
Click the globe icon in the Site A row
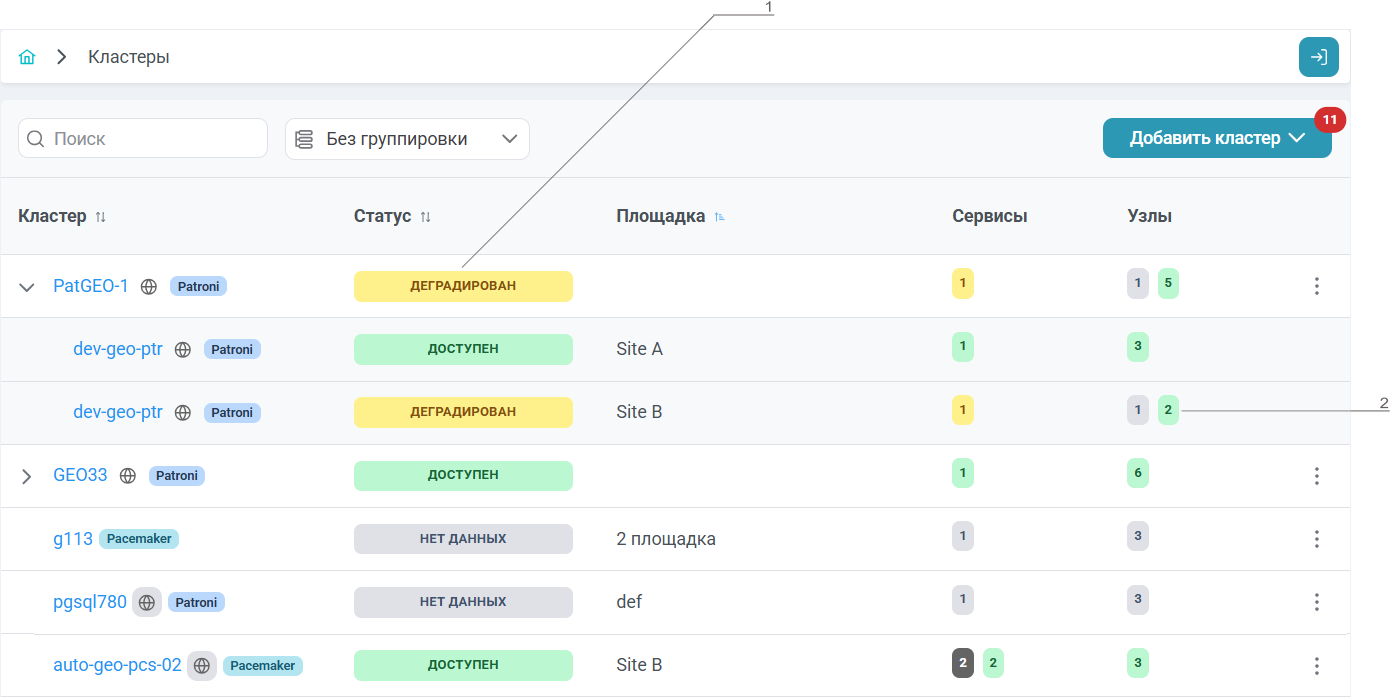pyautogui.click(x=183, y=349)
